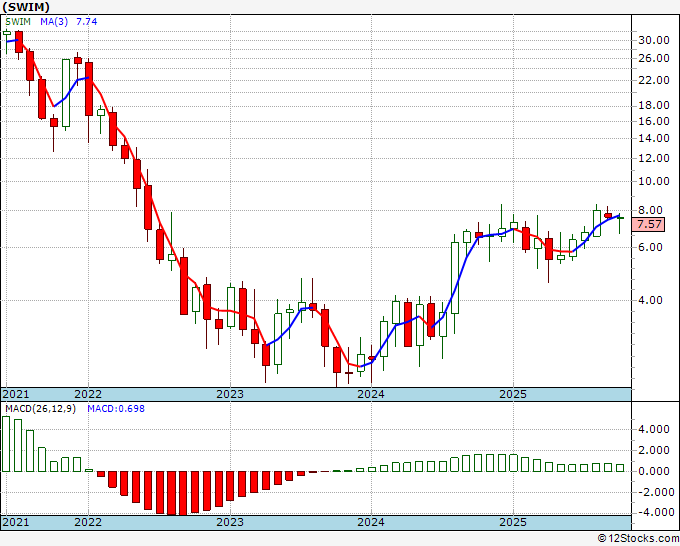Viewport: 680px width, 546px height.
Task: Select the 4.00 price axis label
Action: tap(651, 300)
